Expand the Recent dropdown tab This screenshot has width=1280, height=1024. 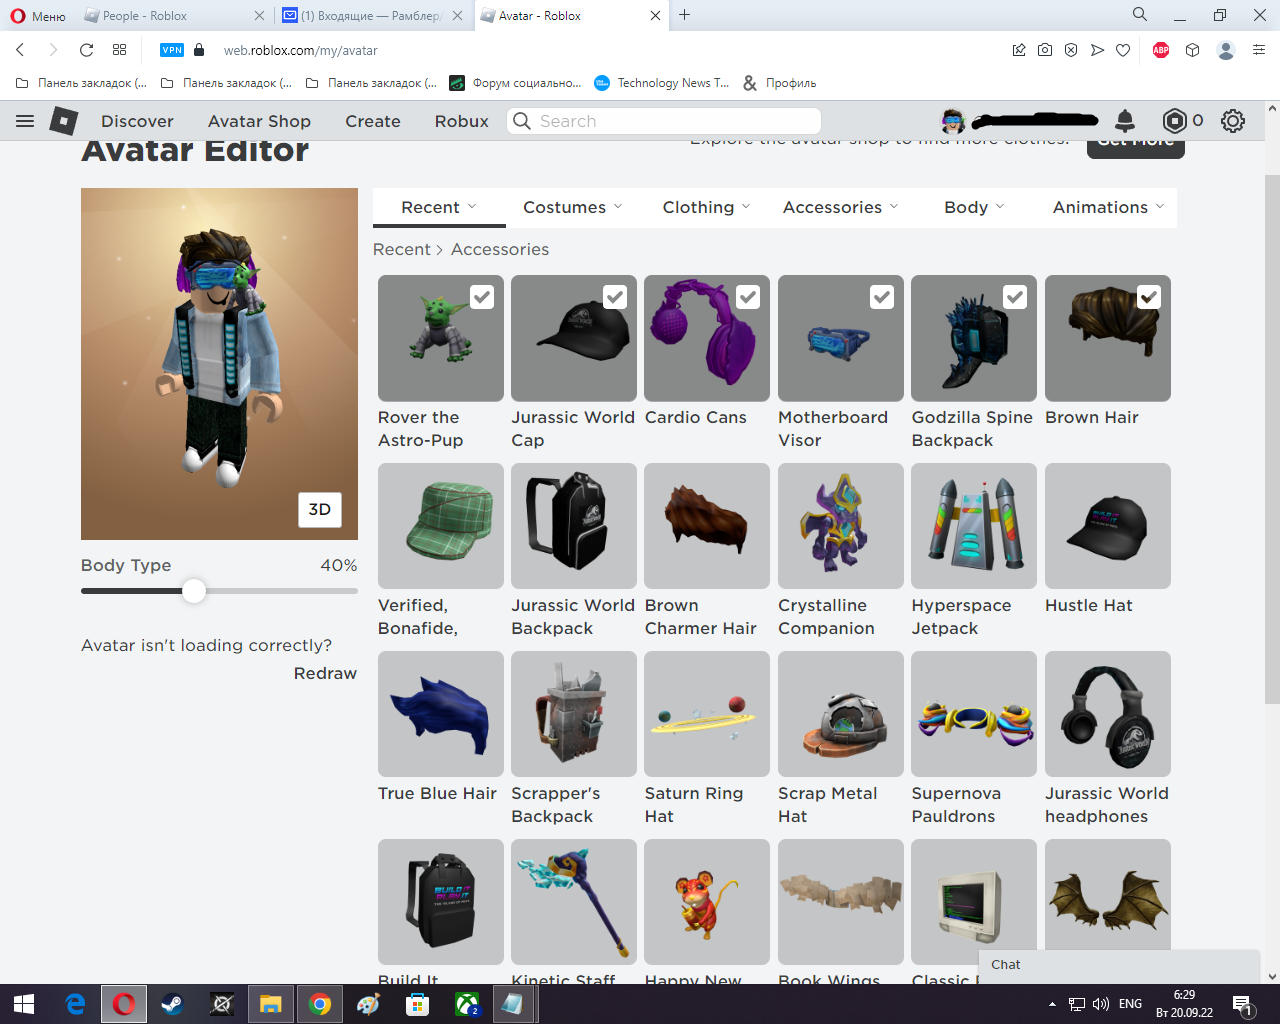pyautogui.click(x=439, y=207)
